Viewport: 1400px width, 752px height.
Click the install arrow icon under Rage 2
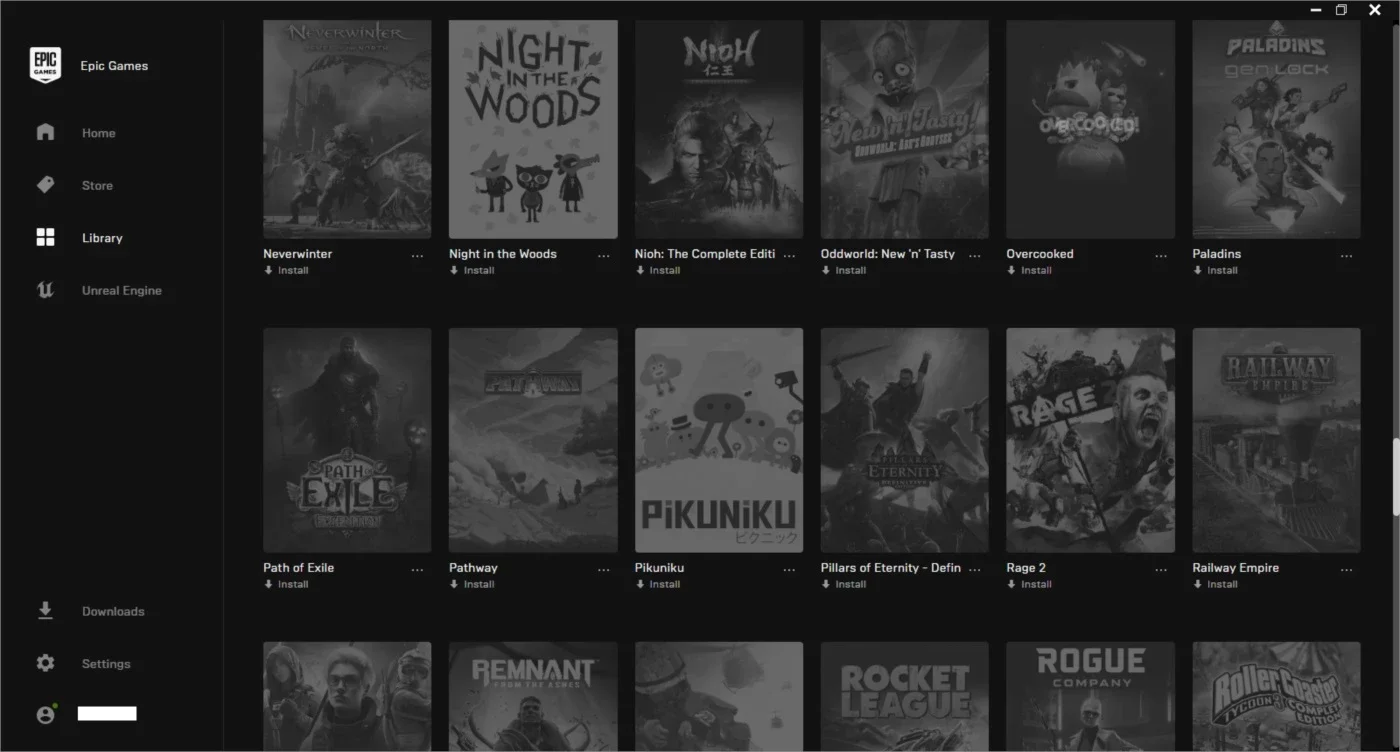pos(1011,584)
